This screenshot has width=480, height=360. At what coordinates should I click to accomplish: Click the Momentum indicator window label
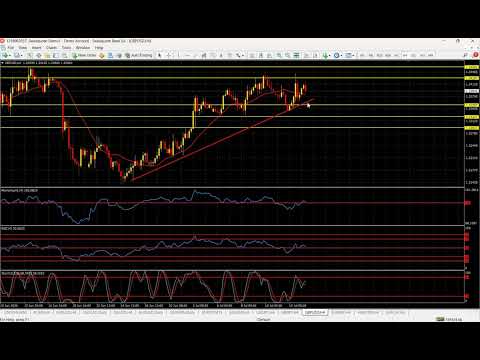[19, 190]
